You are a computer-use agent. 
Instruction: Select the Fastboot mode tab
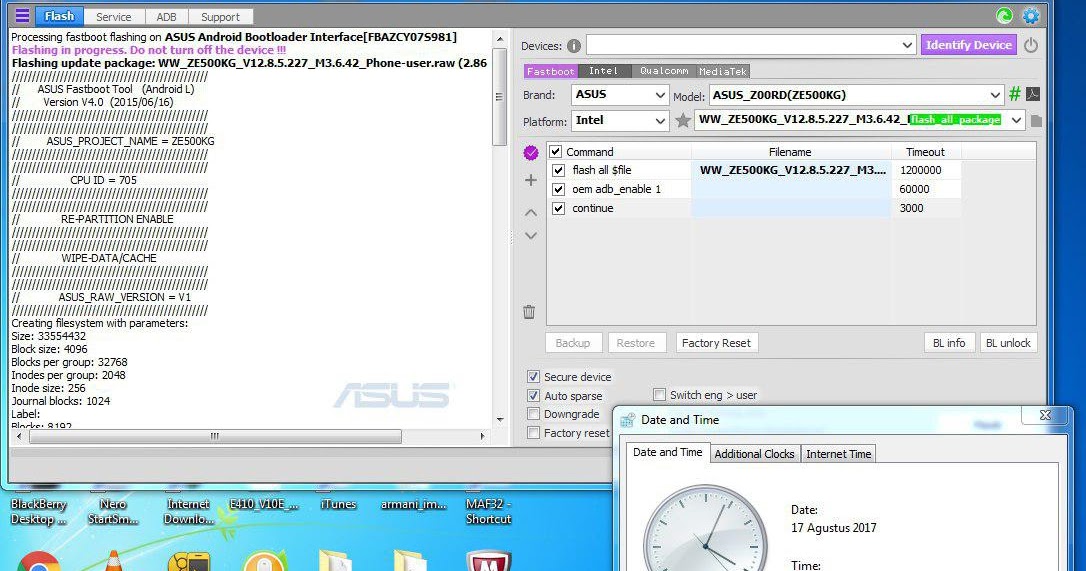click(551, 71)
